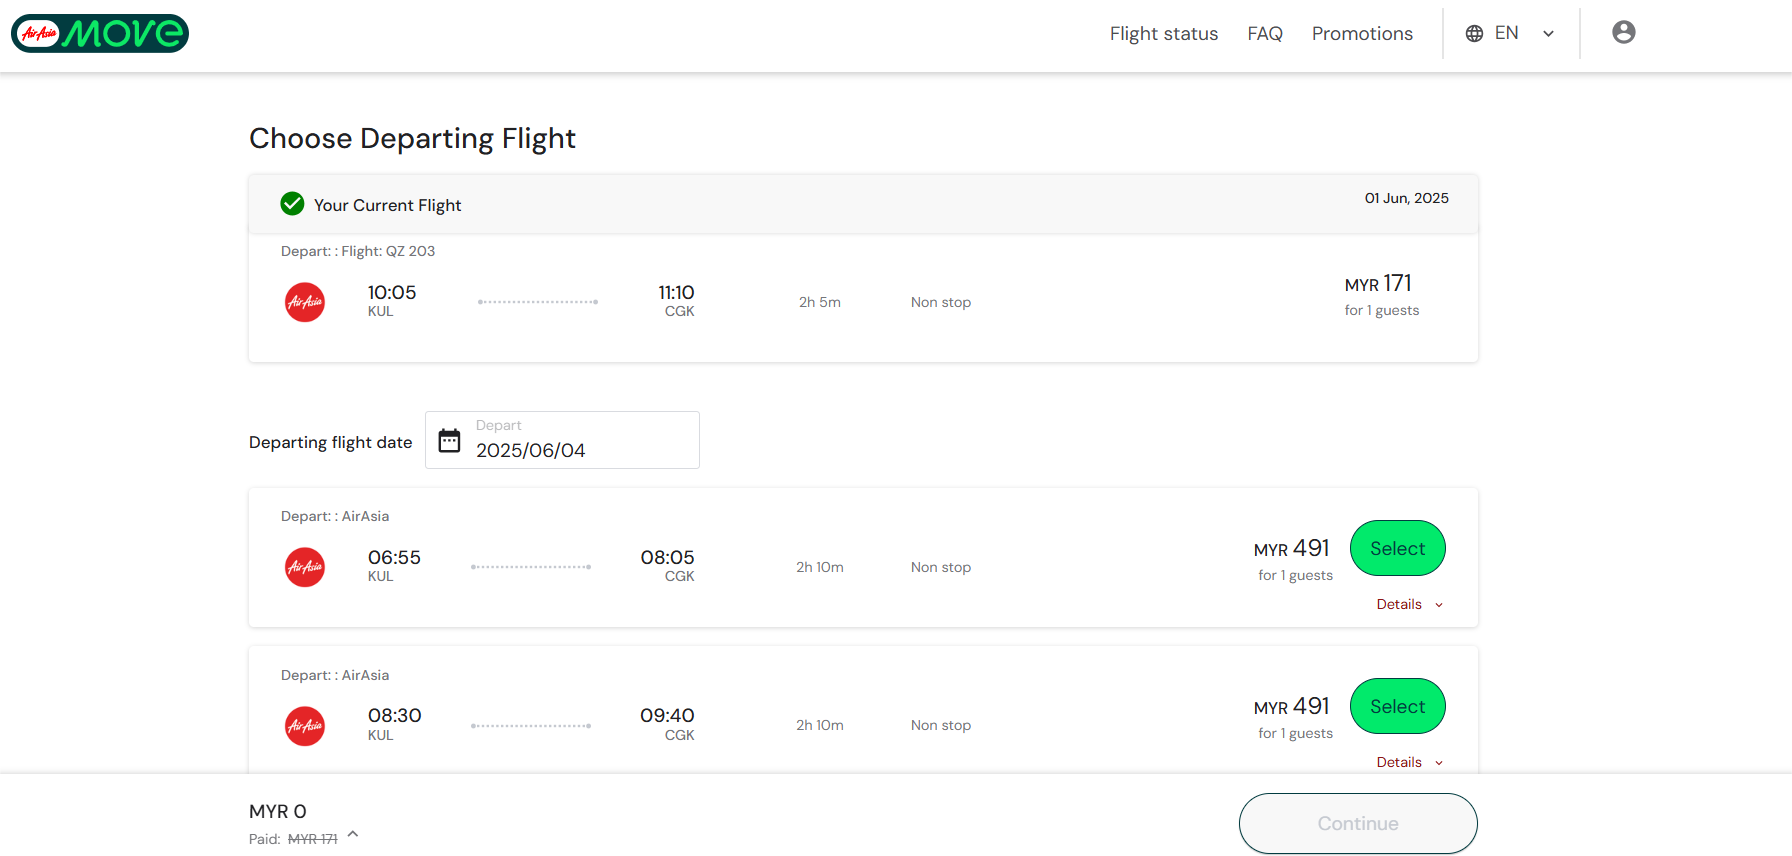The image size is (1792, 856).
Task: Expand Details for the 08:30 flight
Action: coord(1409,762)
